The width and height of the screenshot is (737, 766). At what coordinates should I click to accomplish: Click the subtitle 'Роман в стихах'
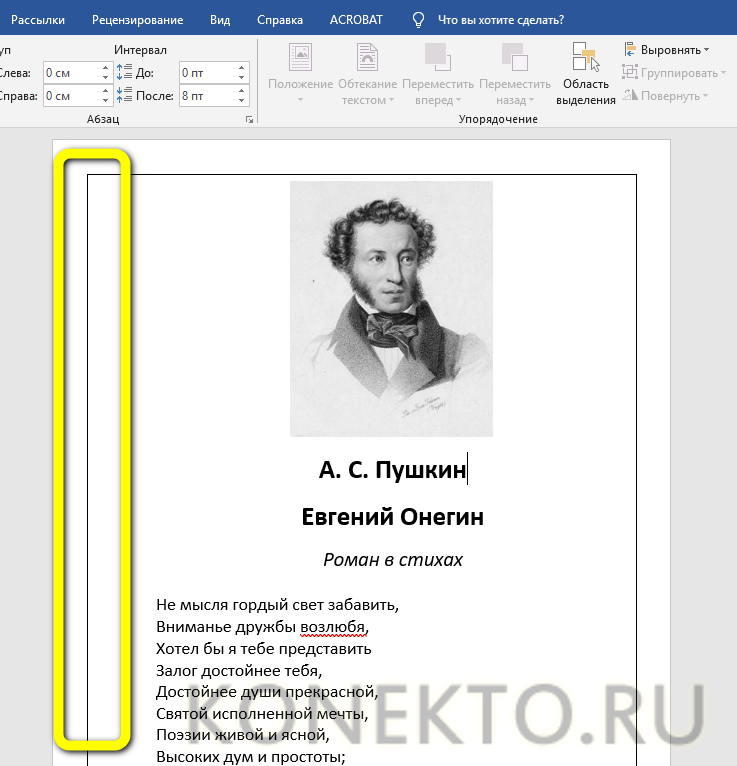(393, 560)
